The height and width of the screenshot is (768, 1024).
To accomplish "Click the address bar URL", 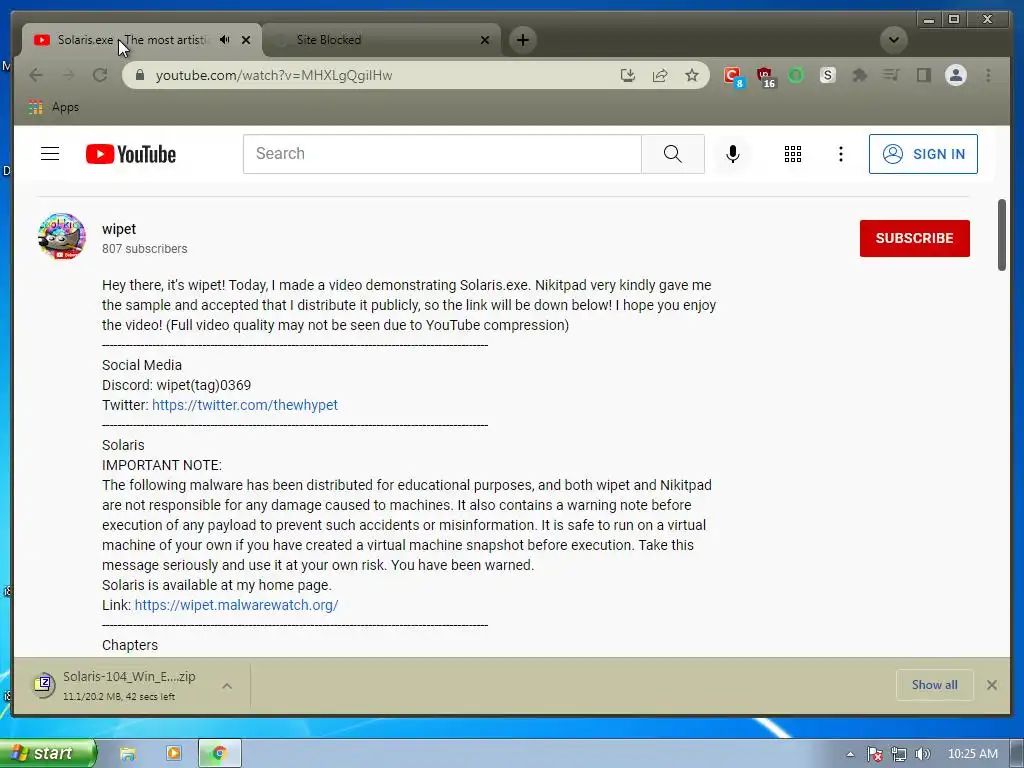I will click(x=274, y=75).
